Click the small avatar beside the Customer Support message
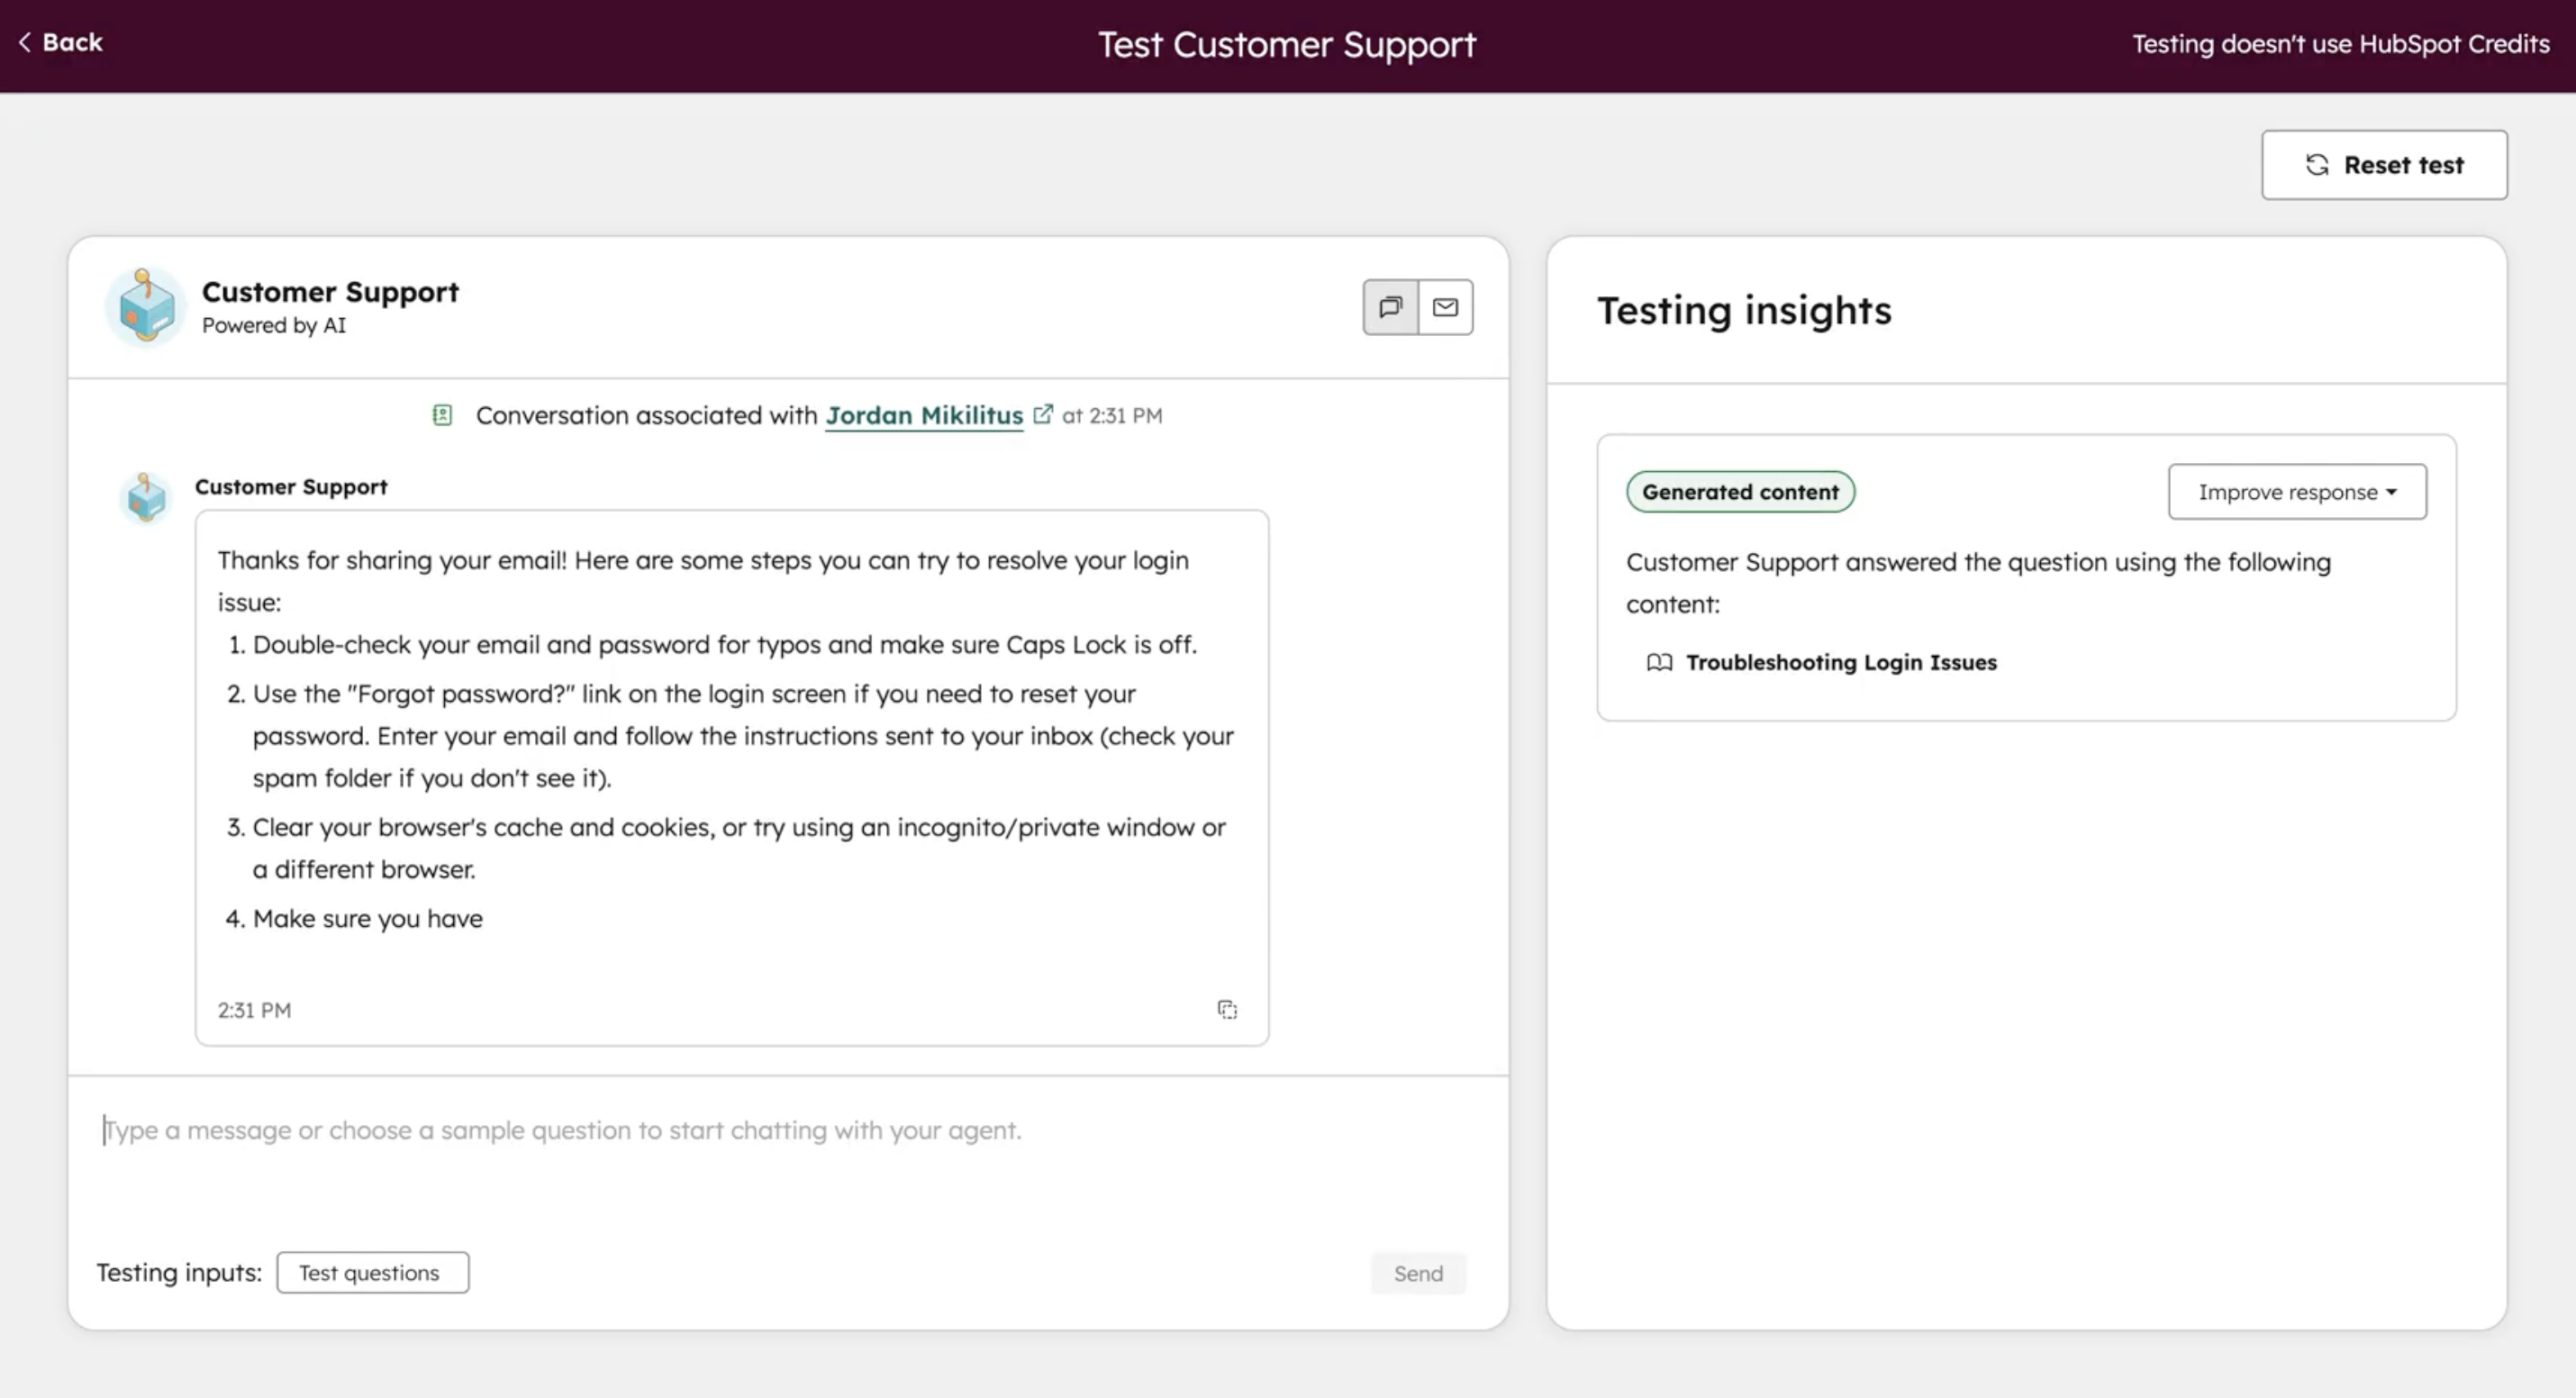 145,497
